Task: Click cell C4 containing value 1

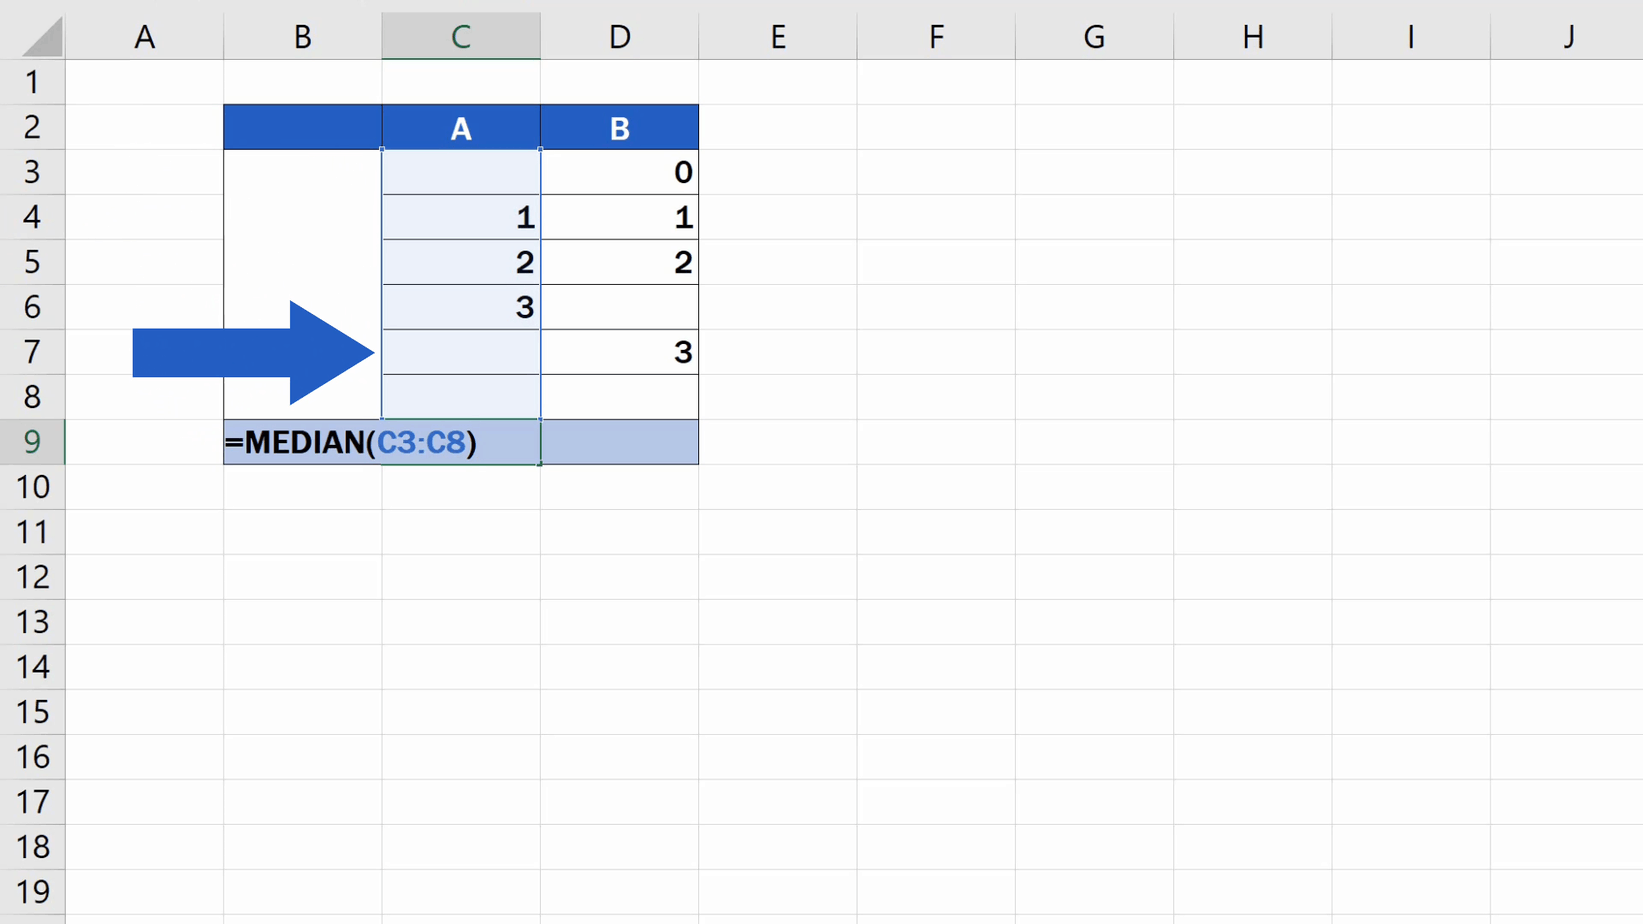Action: [460, 217]
